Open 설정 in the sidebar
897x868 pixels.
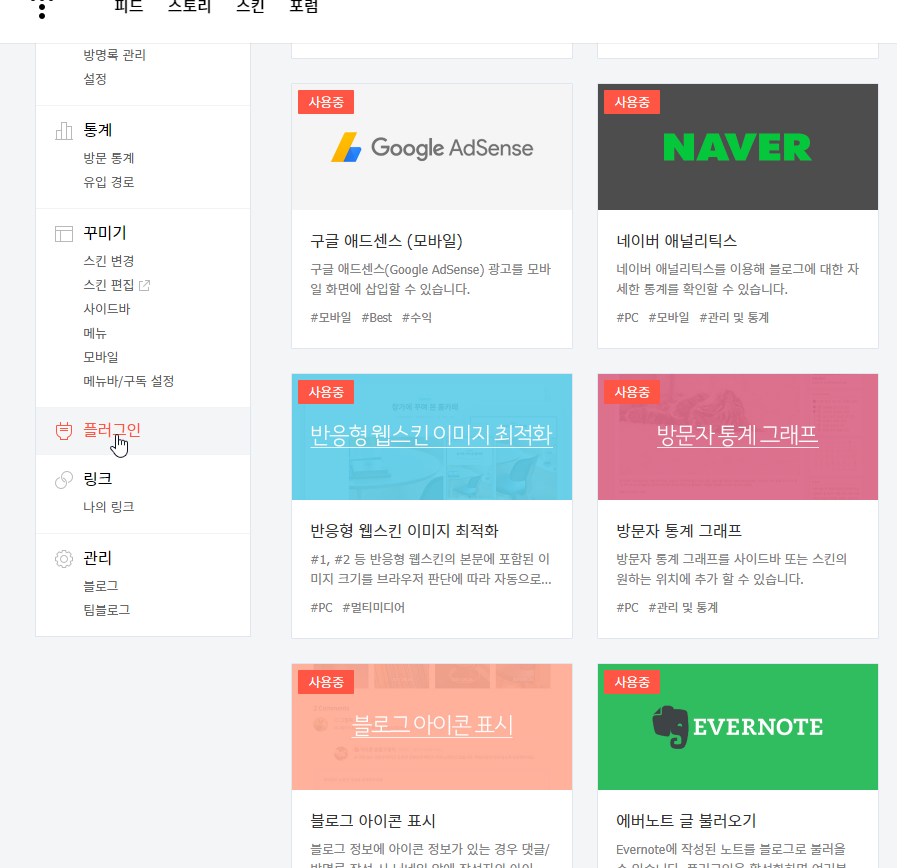click(x=95, y=79)
